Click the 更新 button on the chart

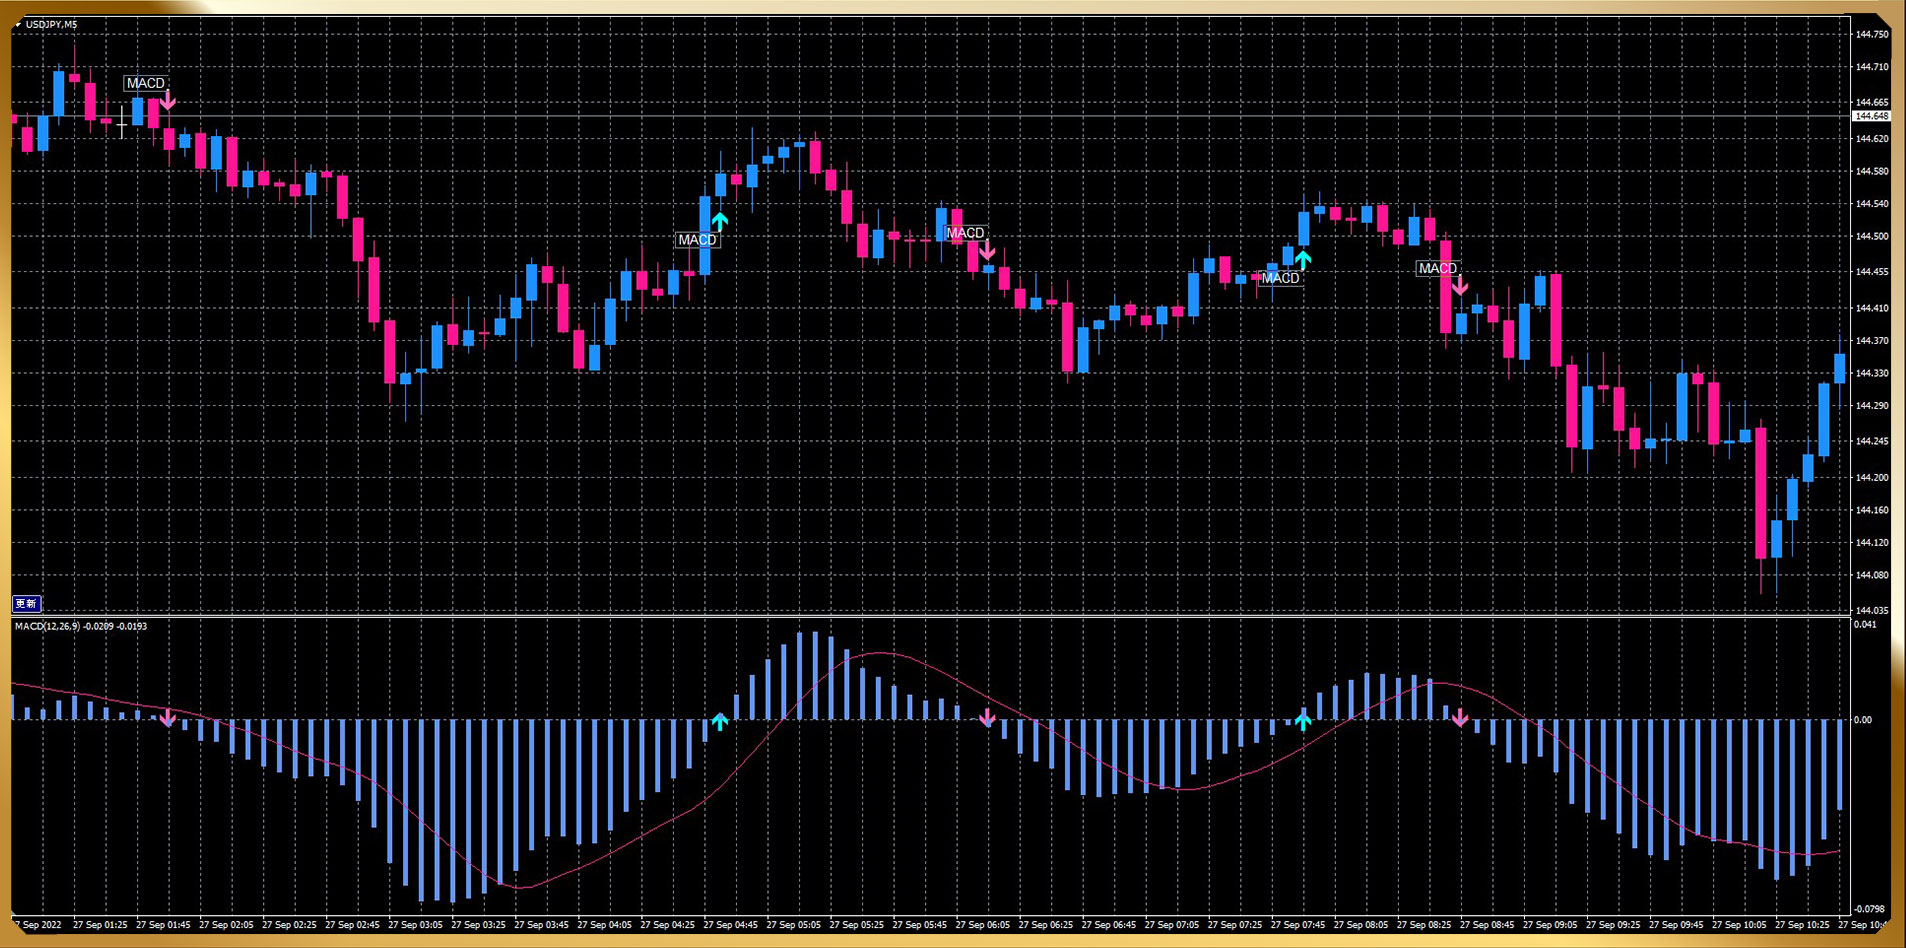[26, 603]
